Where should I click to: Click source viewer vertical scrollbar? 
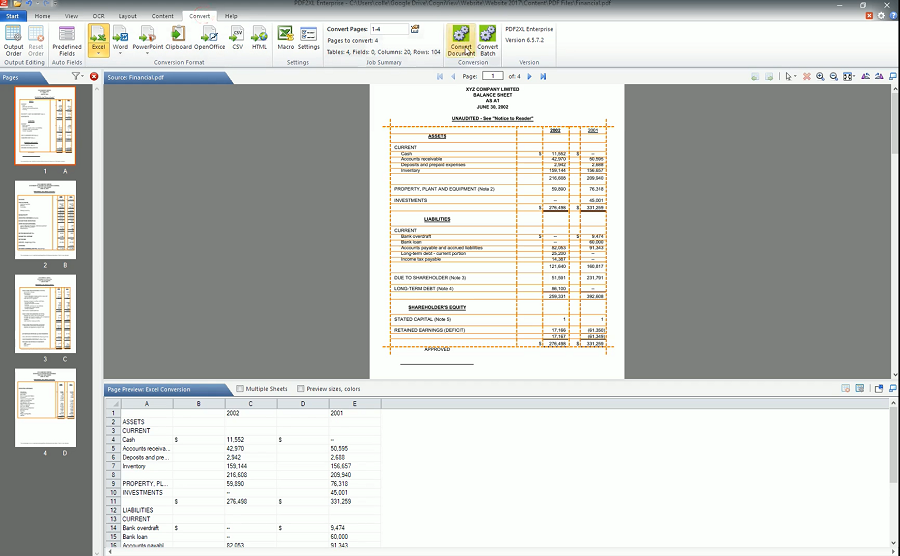coord(895,230)
